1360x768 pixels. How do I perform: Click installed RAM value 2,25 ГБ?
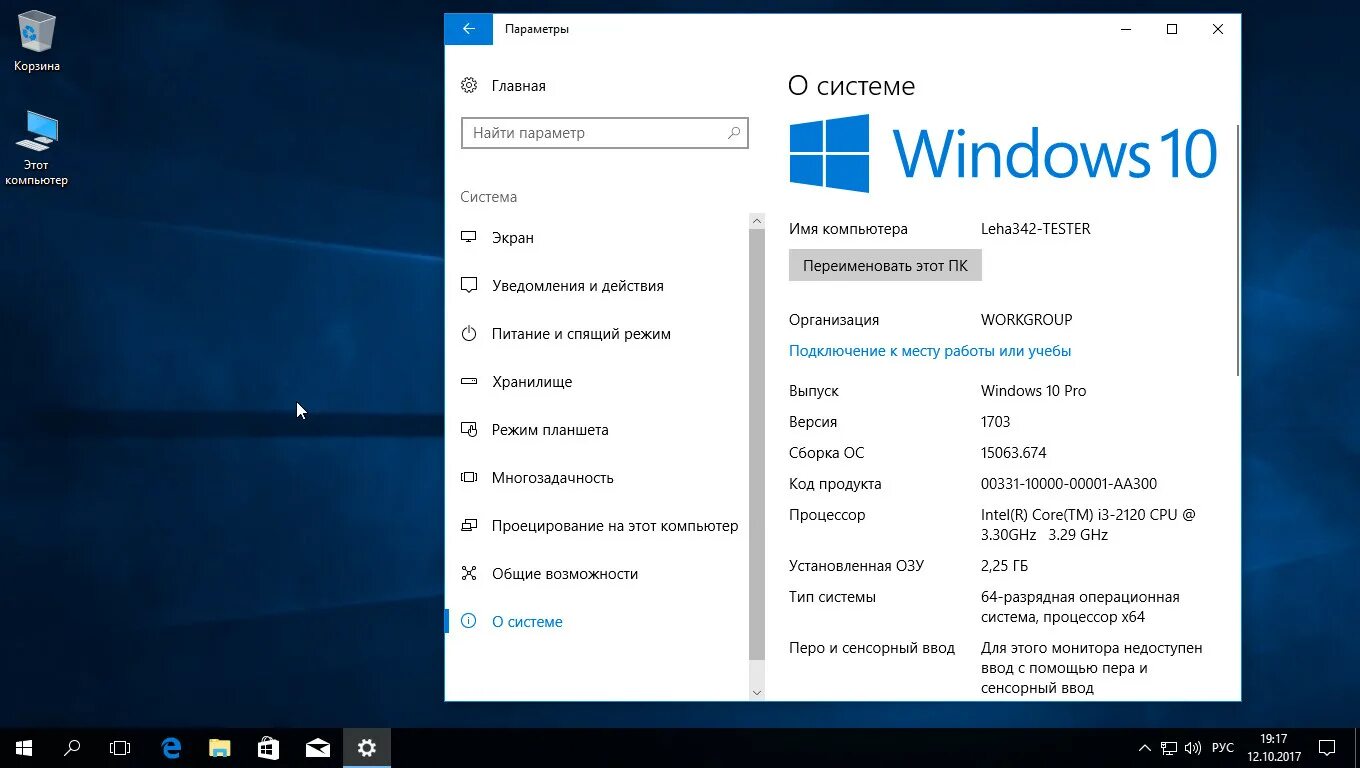[x=1004, y=566]
